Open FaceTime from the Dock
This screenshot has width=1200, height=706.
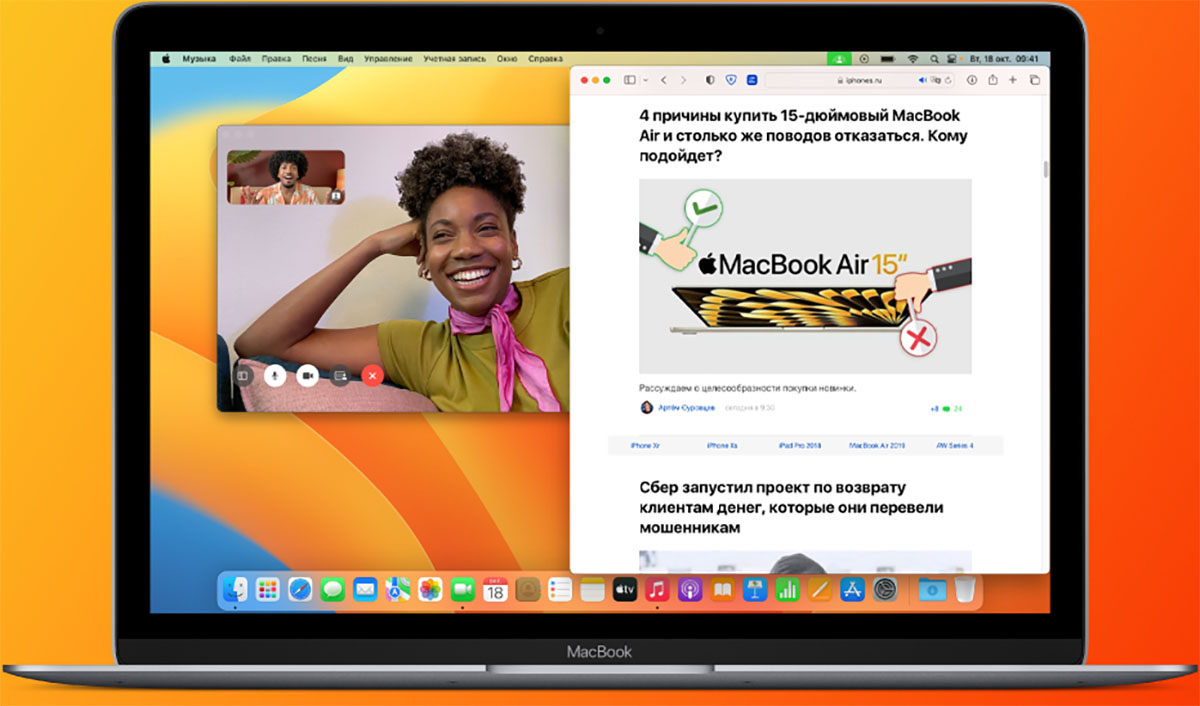(x=462, y=589)
